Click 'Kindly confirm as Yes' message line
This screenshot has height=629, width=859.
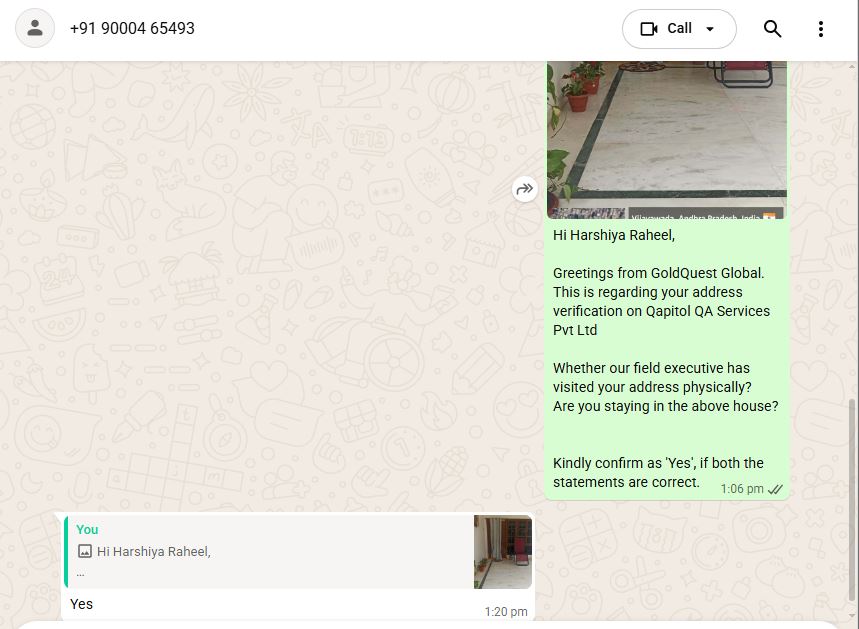(x=657, y=463)
